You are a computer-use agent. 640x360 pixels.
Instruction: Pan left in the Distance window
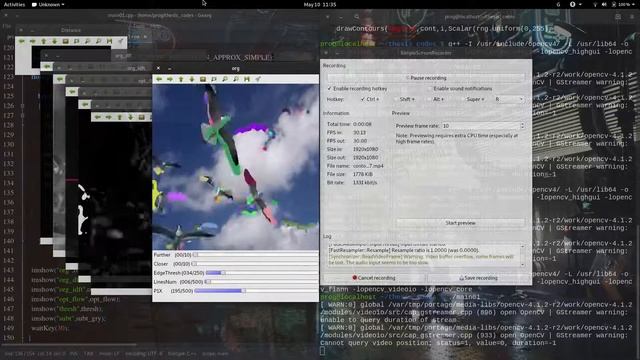tap(22, 41)
